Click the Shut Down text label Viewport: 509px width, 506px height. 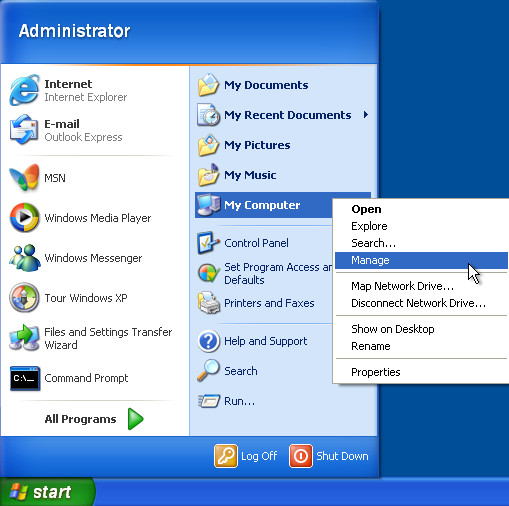tap(342, 456)
